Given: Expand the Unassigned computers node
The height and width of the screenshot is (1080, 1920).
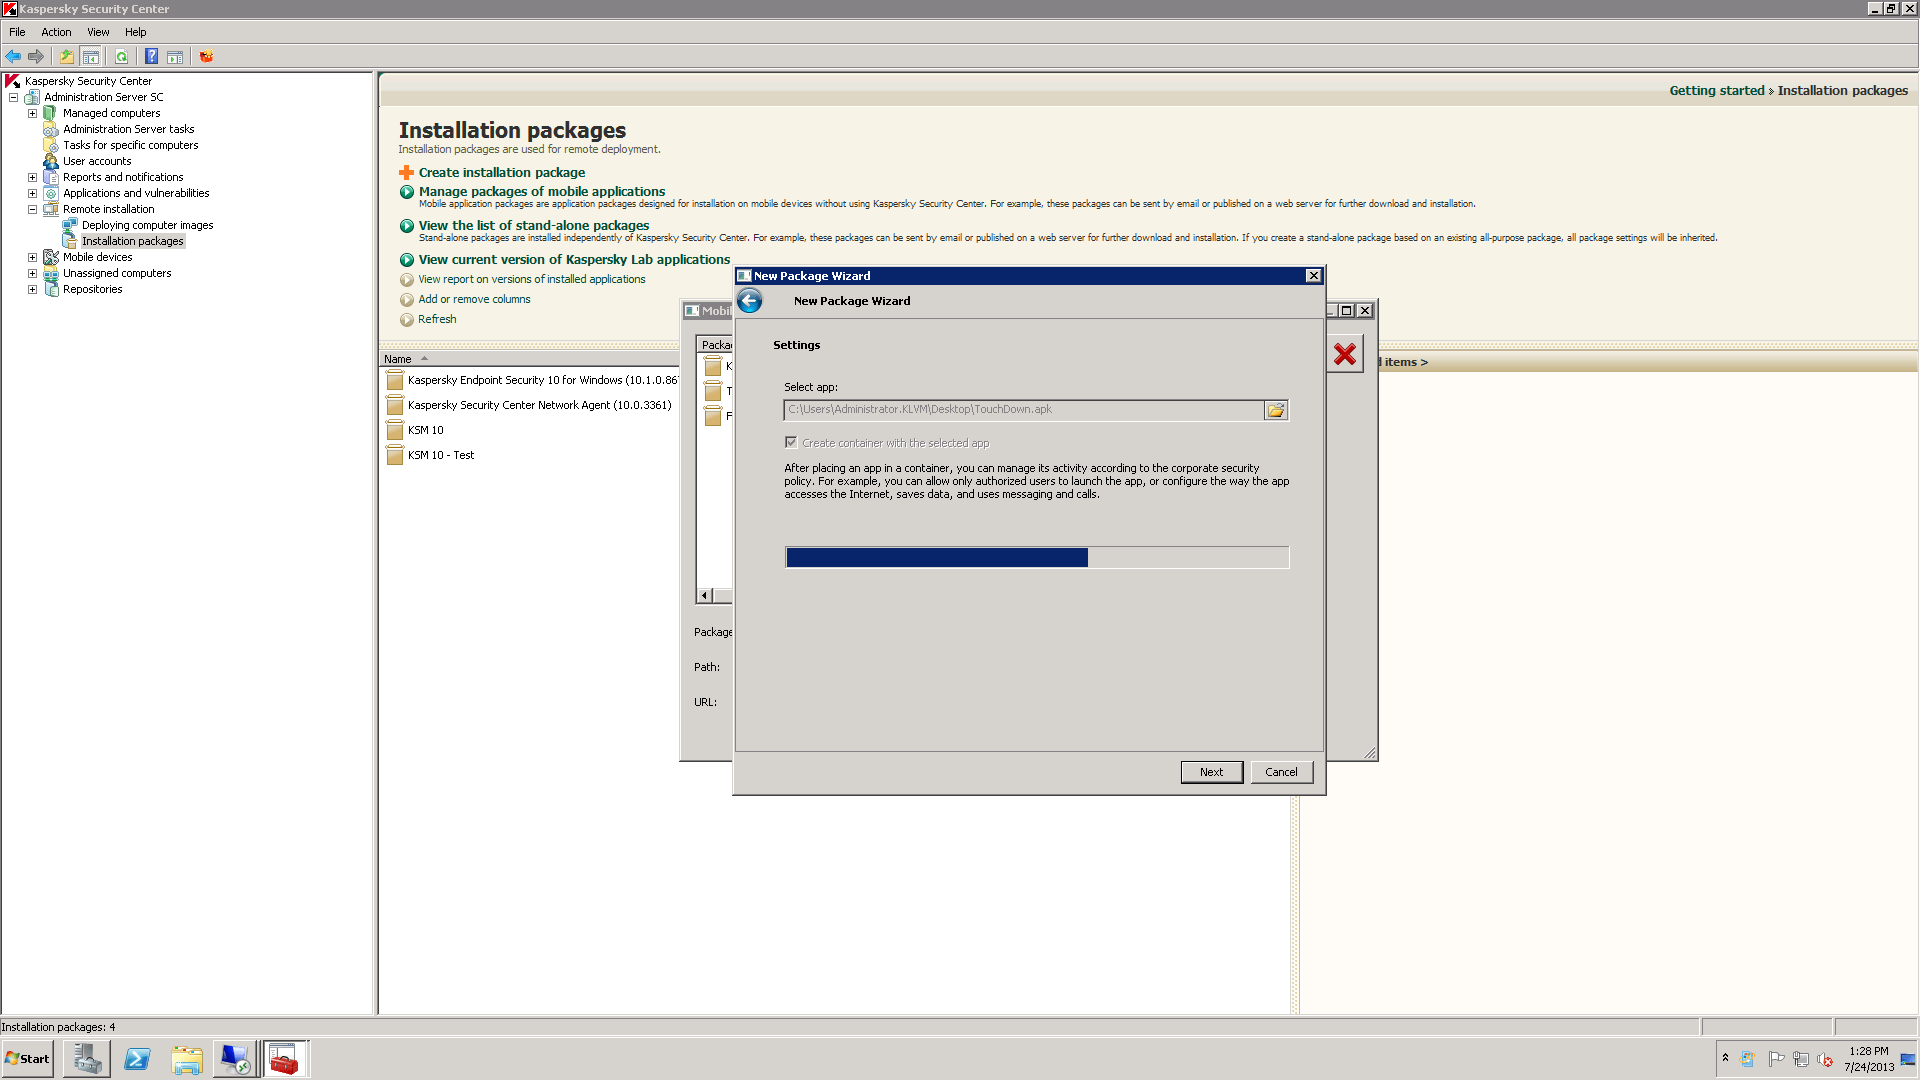Looking at the screenshot, I should tap(32, 273).
